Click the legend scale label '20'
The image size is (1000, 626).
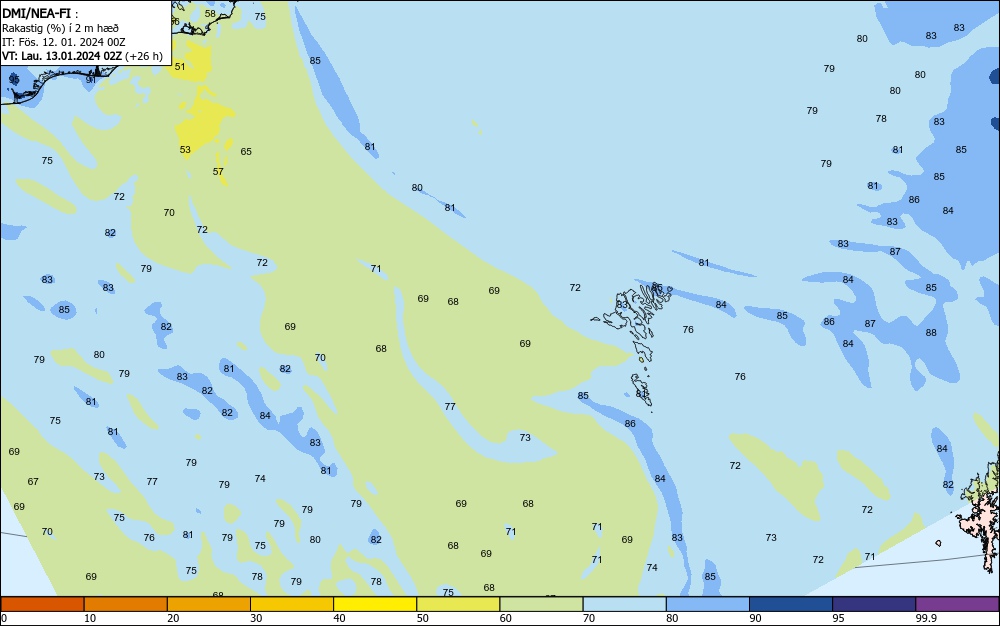click(x=173, y=618)
